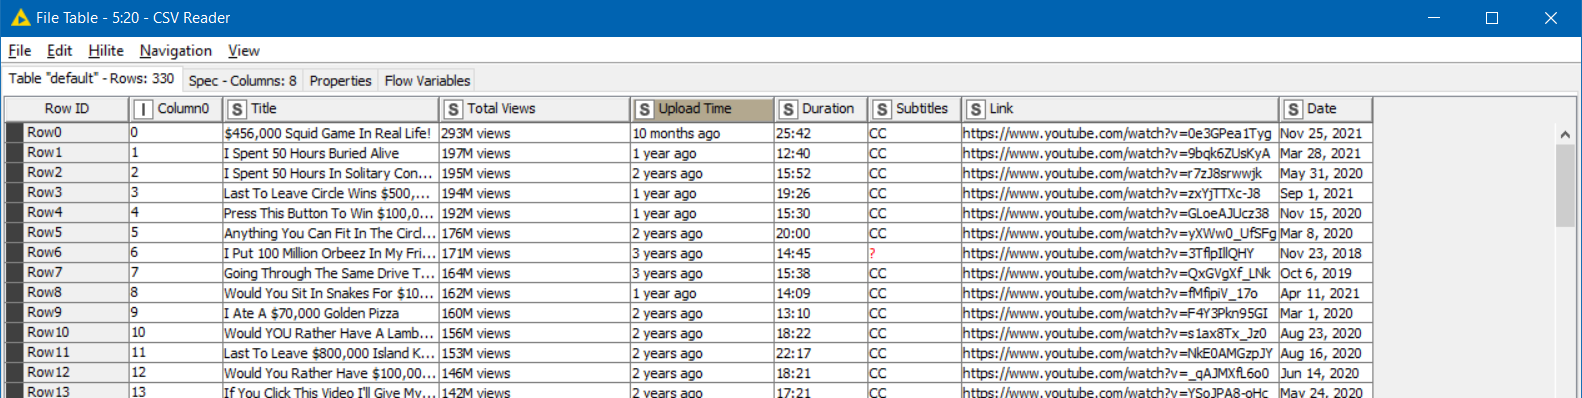
Task: Click the duration cell '25:42'
Action: tap(820, 133)
